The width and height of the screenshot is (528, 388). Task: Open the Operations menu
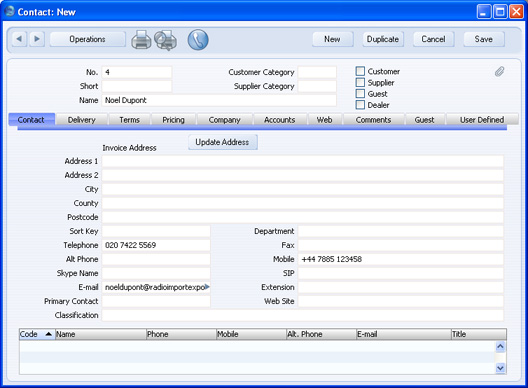click(x=88, y=39)
